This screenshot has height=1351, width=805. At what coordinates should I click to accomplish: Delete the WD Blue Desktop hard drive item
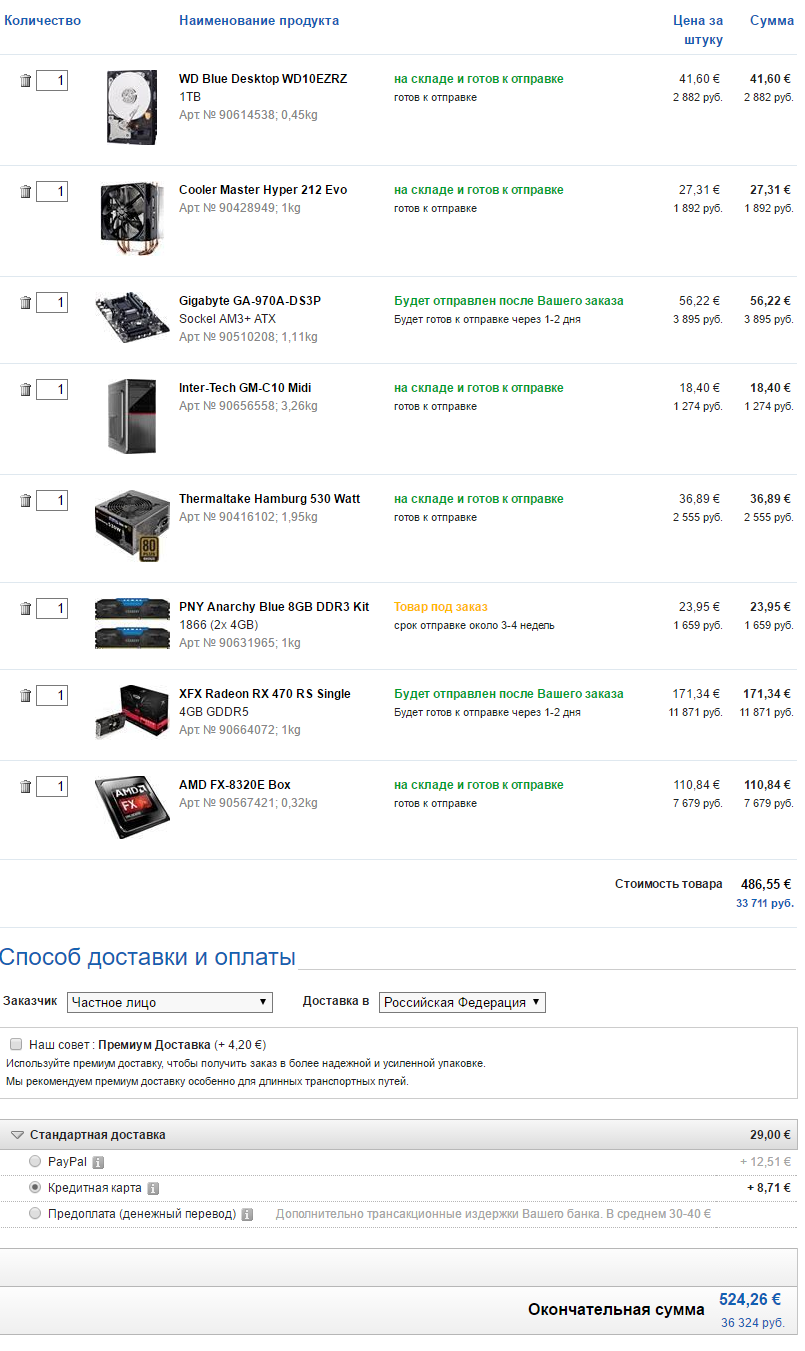tap(26, 81)
